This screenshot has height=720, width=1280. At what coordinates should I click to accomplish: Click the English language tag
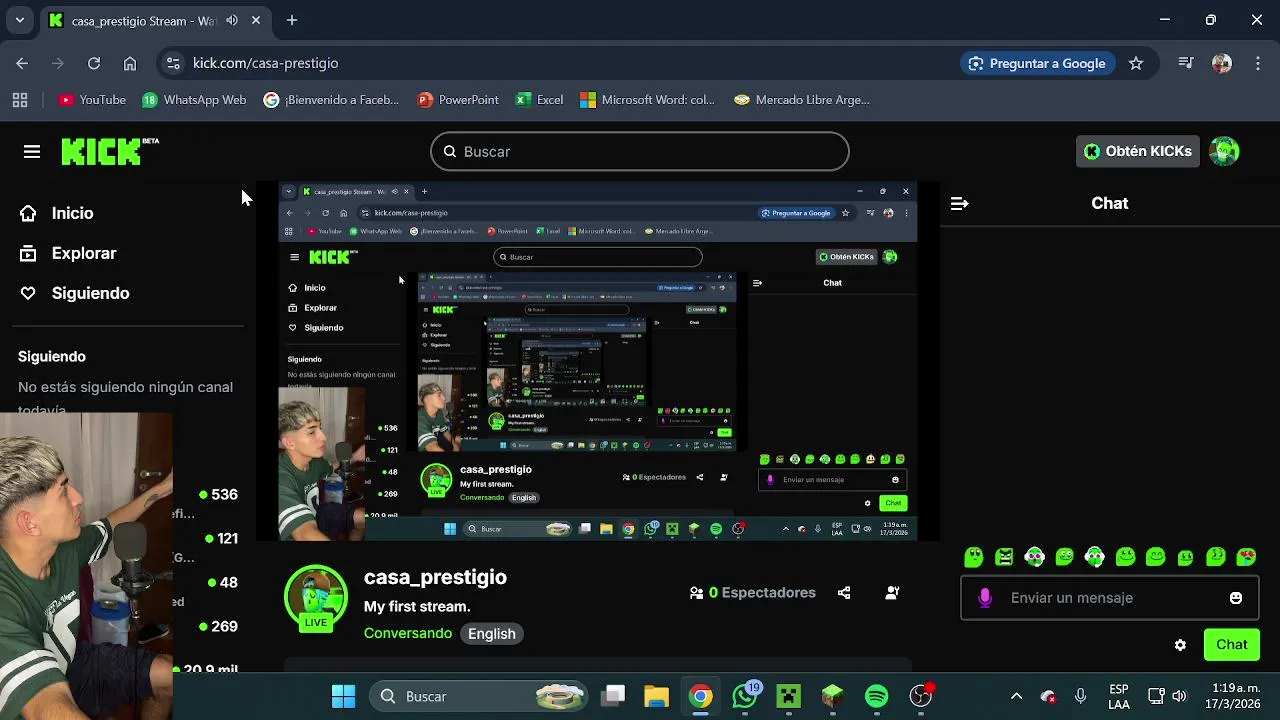[x=492, y=633]
